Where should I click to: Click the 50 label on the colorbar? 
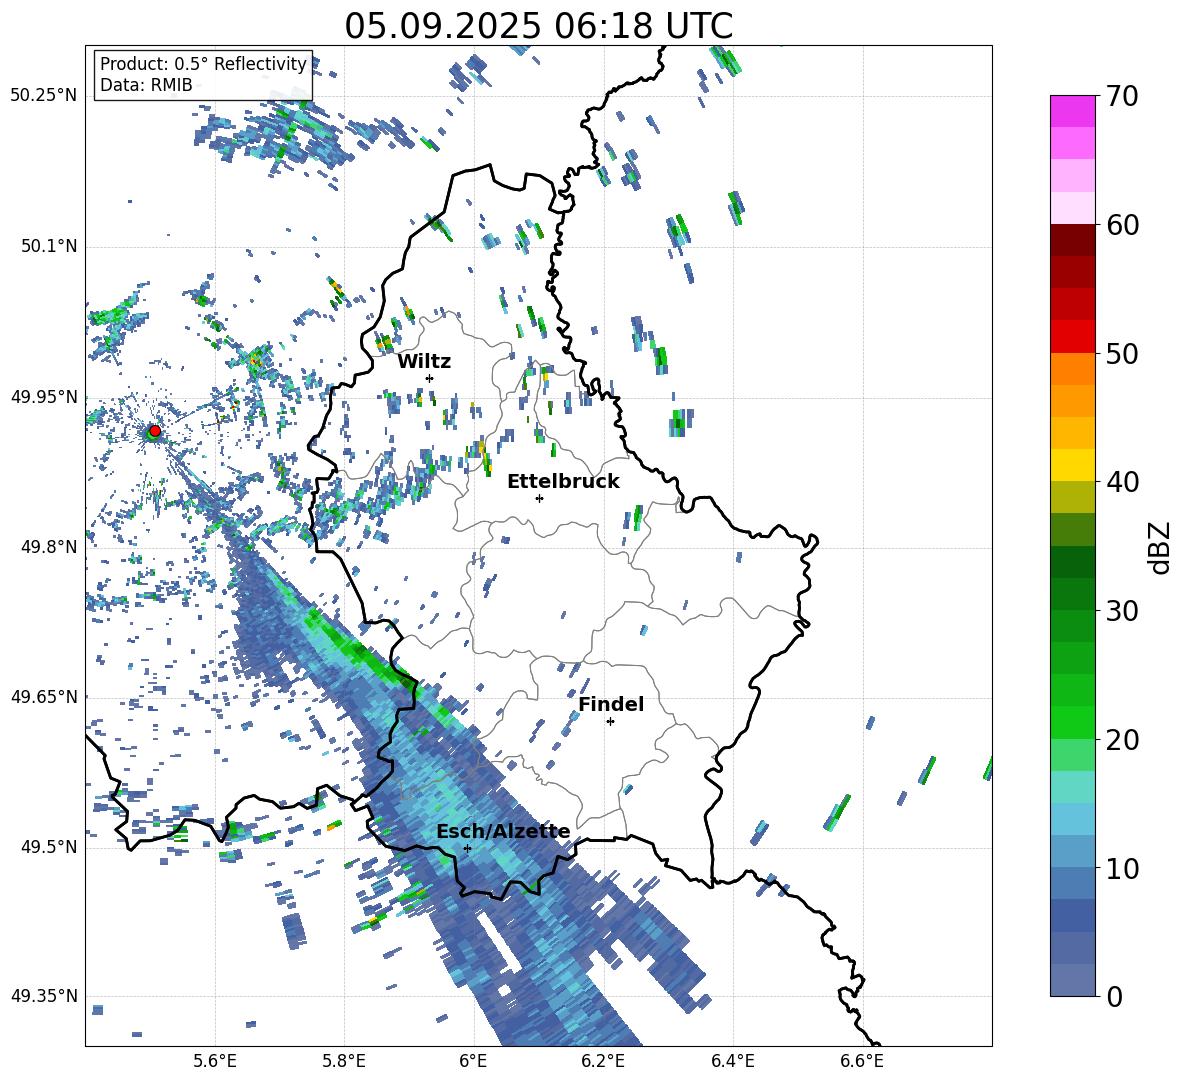pyautogui.click(x=1121, y=354)
